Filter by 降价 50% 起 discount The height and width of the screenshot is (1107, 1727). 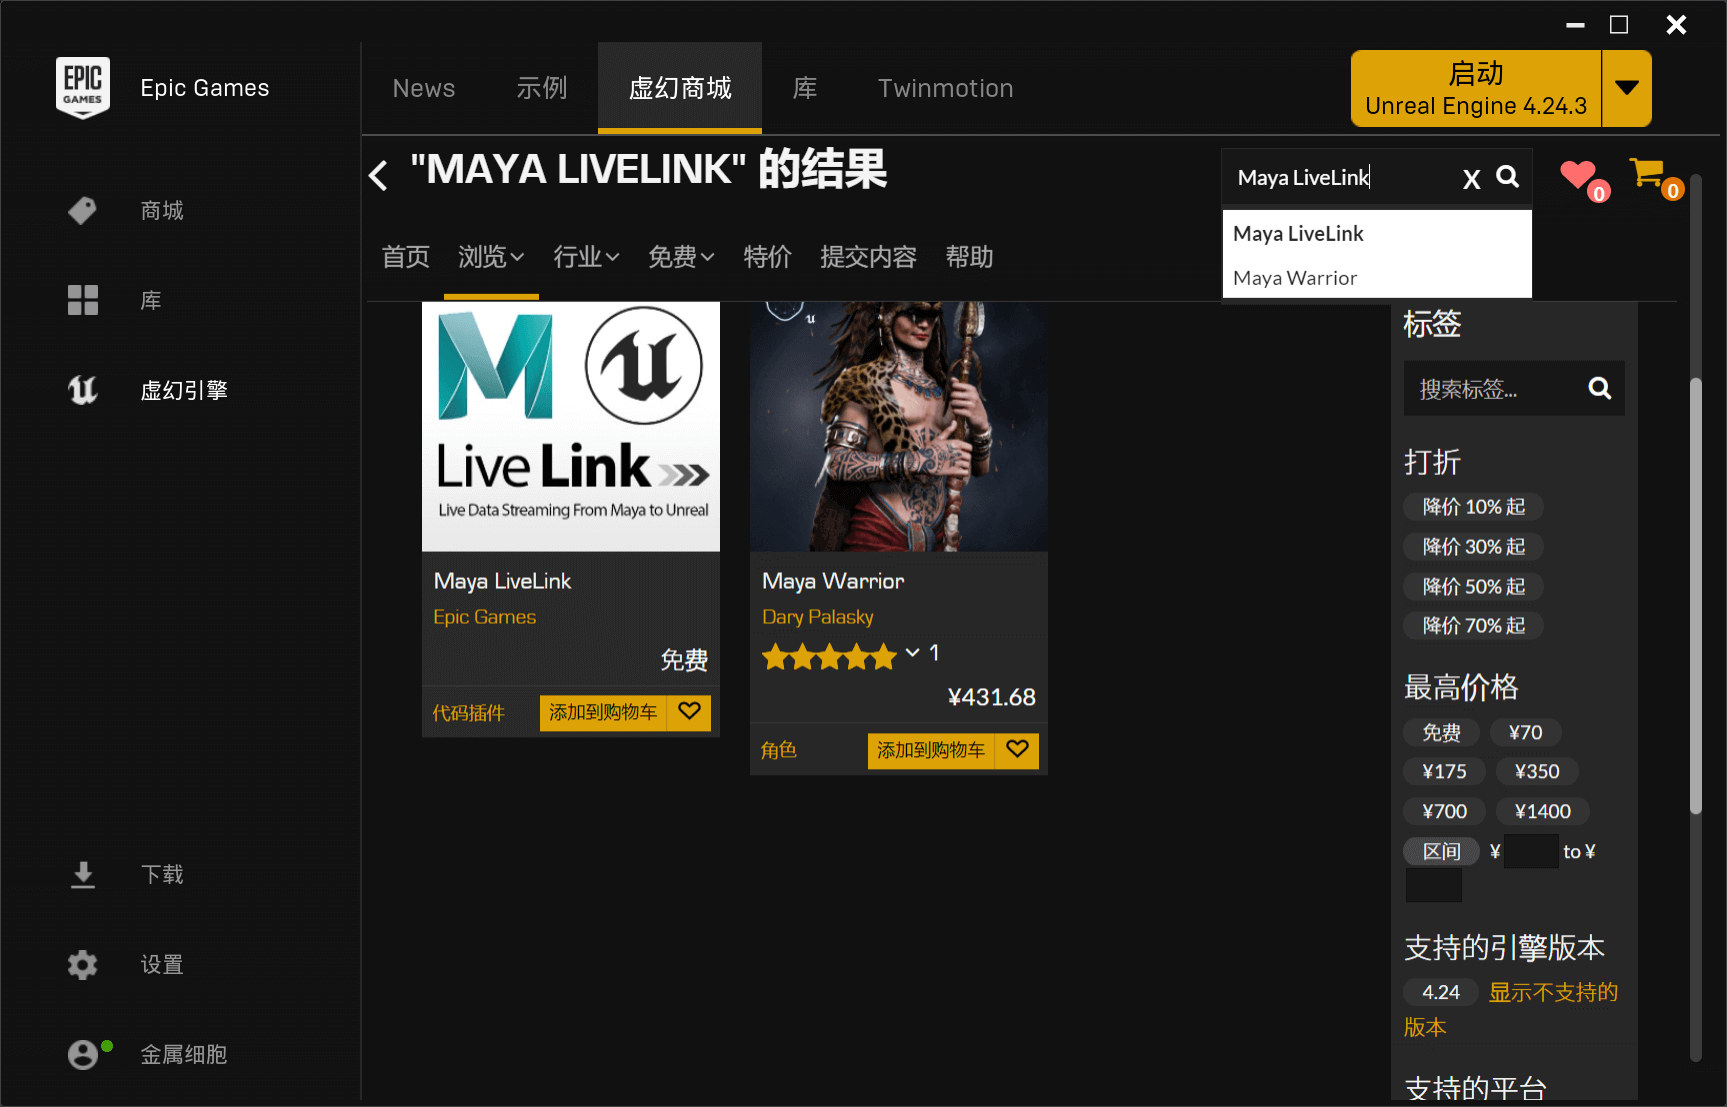click(x=1473, y=587)
